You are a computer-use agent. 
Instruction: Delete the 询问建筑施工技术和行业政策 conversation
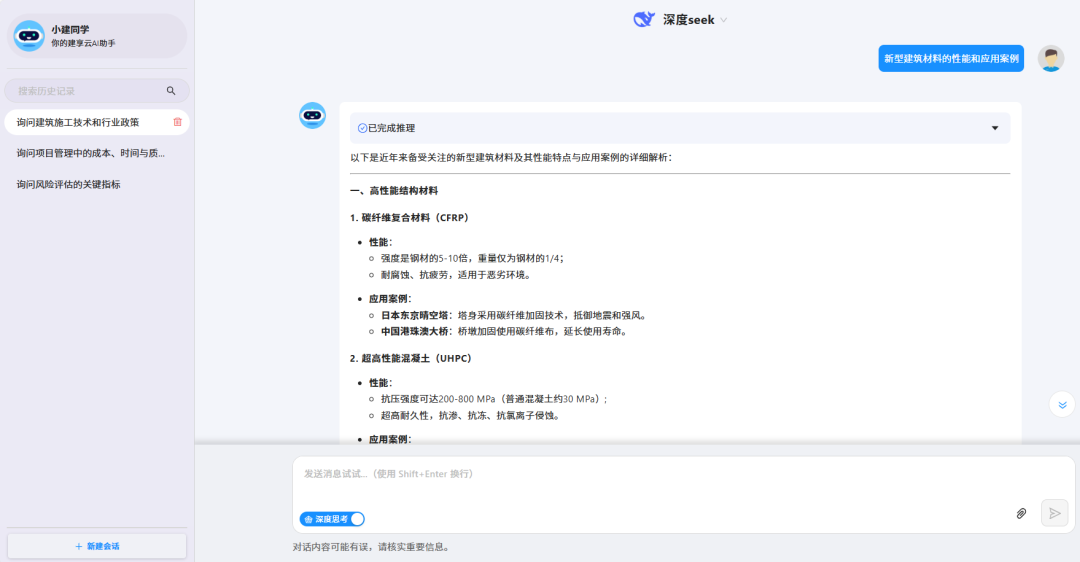(177, 122)
